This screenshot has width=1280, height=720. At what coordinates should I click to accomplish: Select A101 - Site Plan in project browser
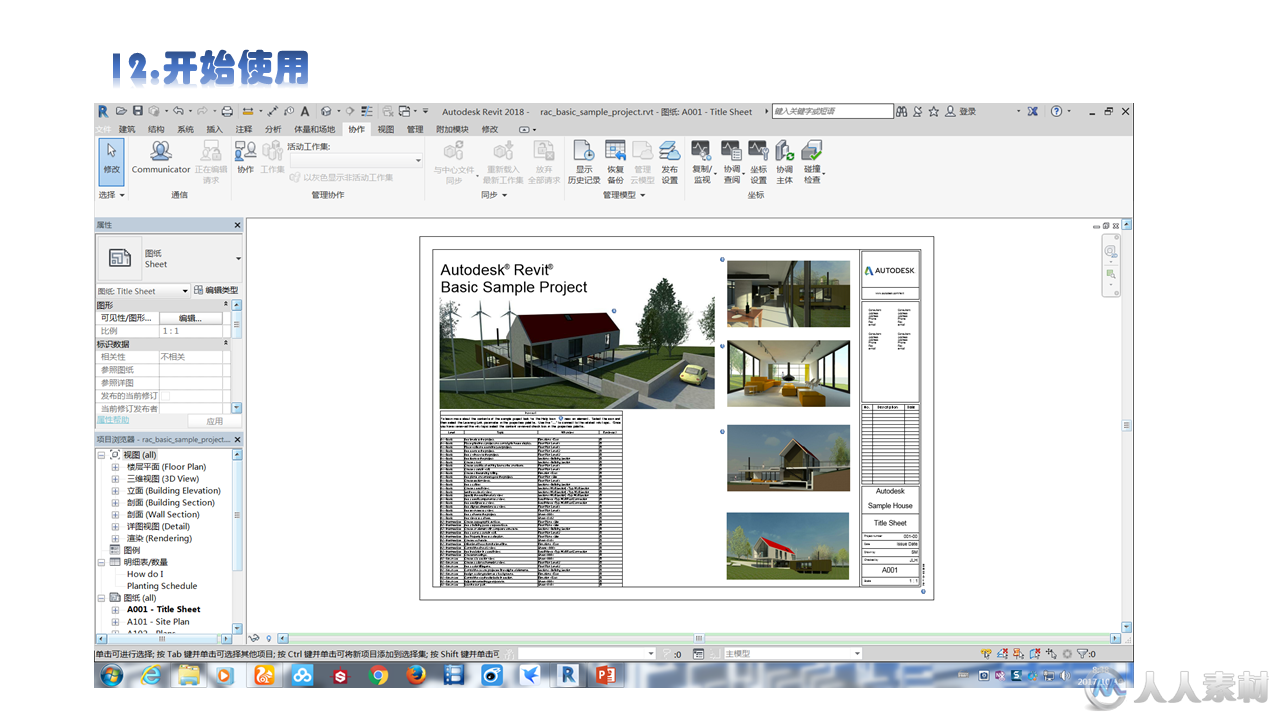point(158,621)
